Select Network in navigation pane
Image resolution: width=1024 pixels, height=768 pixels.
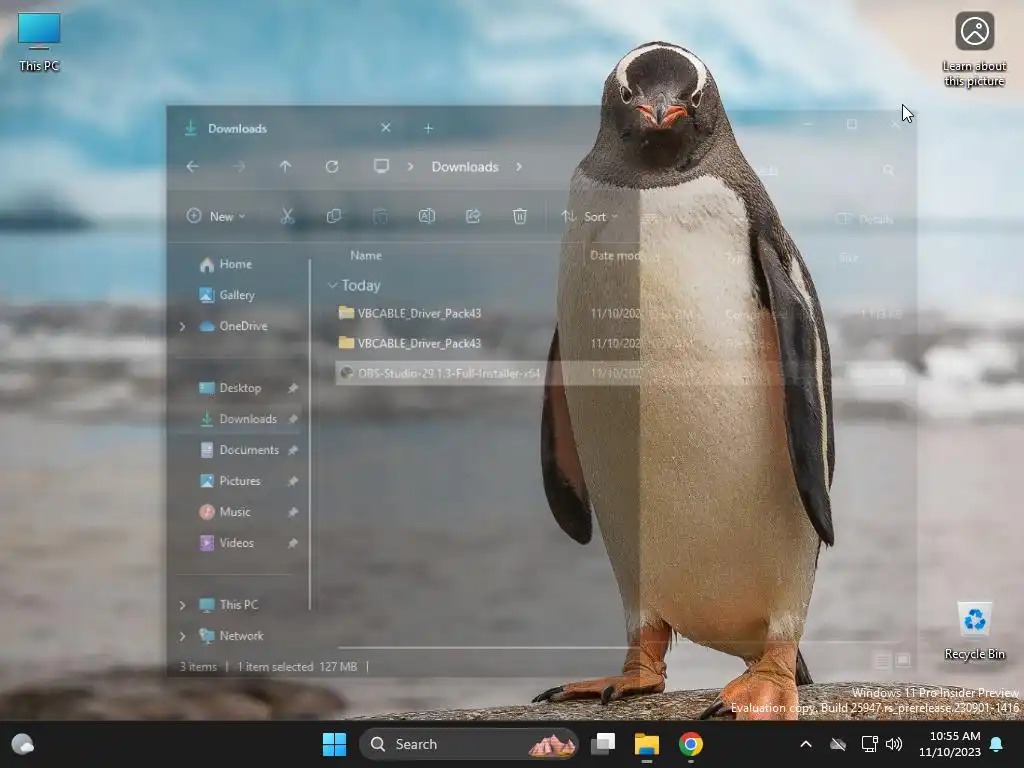(231, 635)
